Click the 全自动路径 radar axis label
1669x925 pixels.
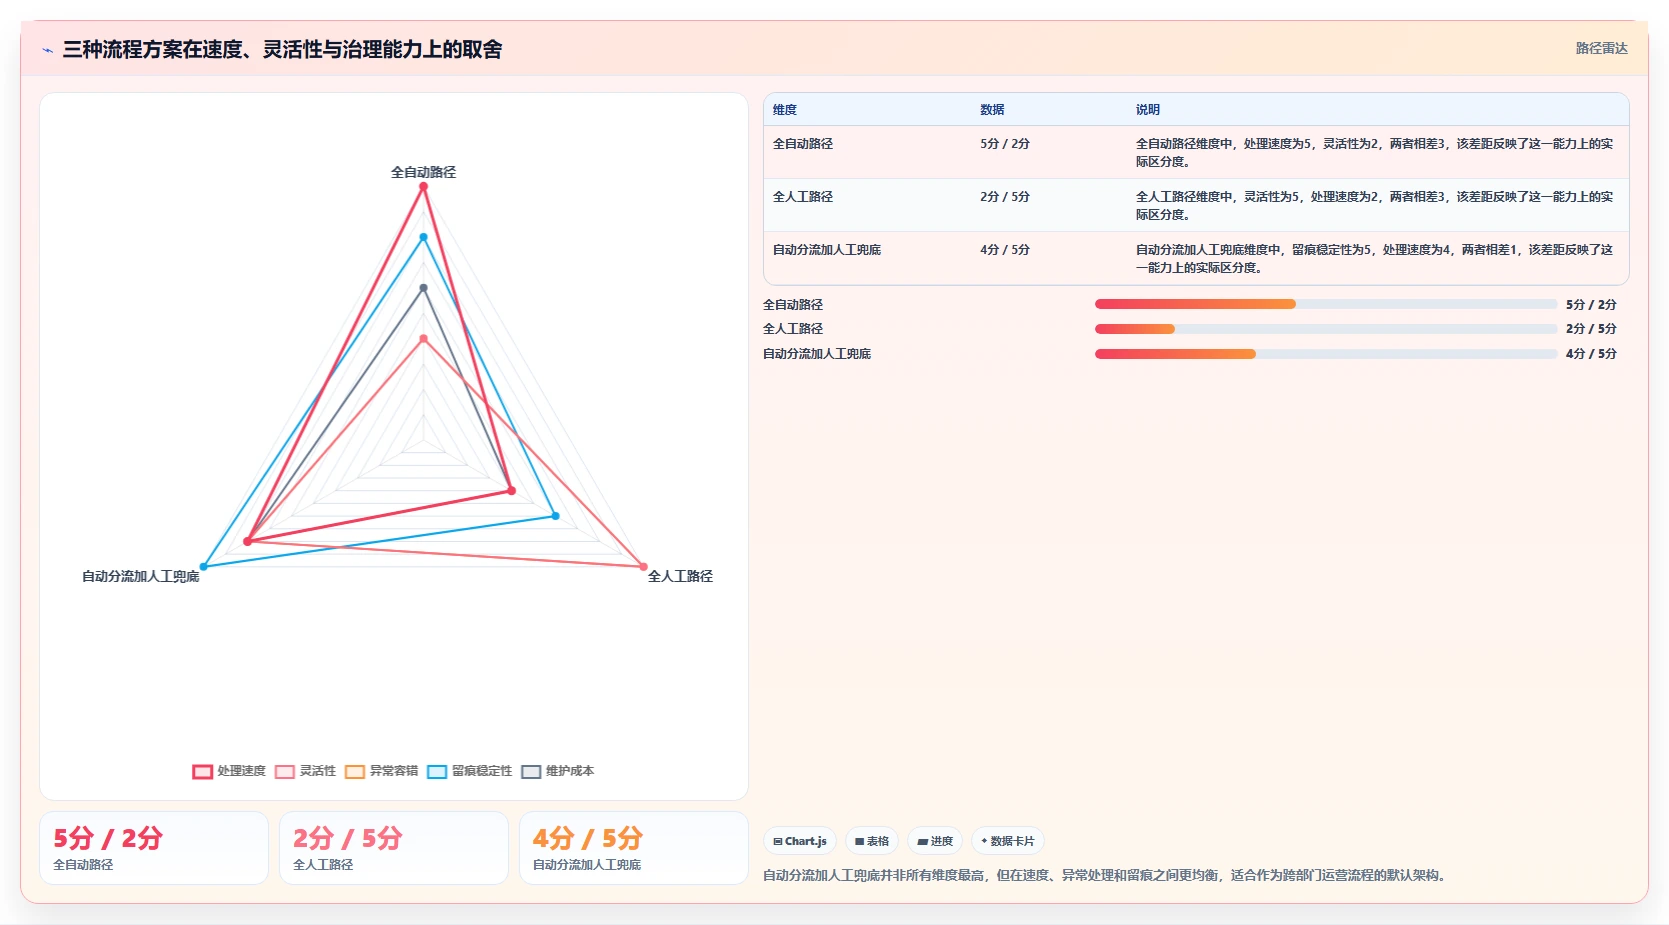423,172
